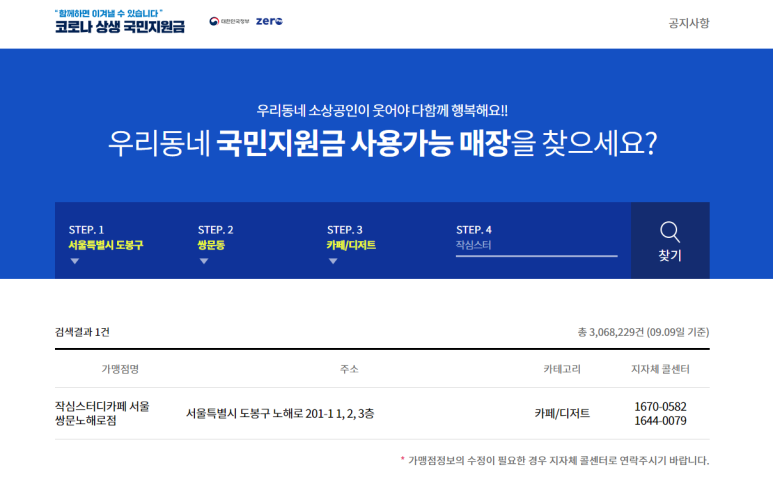Open the 서울특별시 도봉구 region dropdown
Screen dimensions: 773x490
(x=105, y=245)
